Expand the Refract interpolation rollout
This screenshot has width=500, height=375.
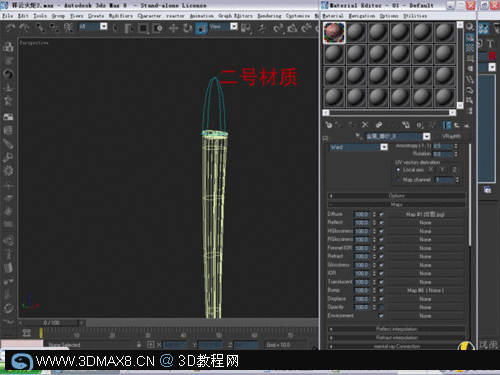[397, 338]
